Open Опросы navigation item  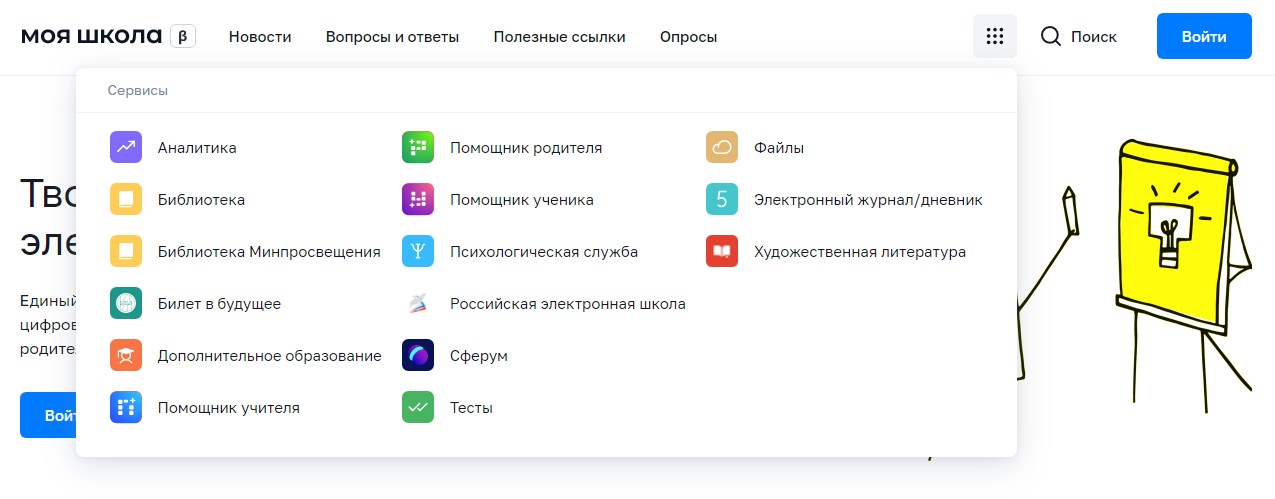point(688,37)
